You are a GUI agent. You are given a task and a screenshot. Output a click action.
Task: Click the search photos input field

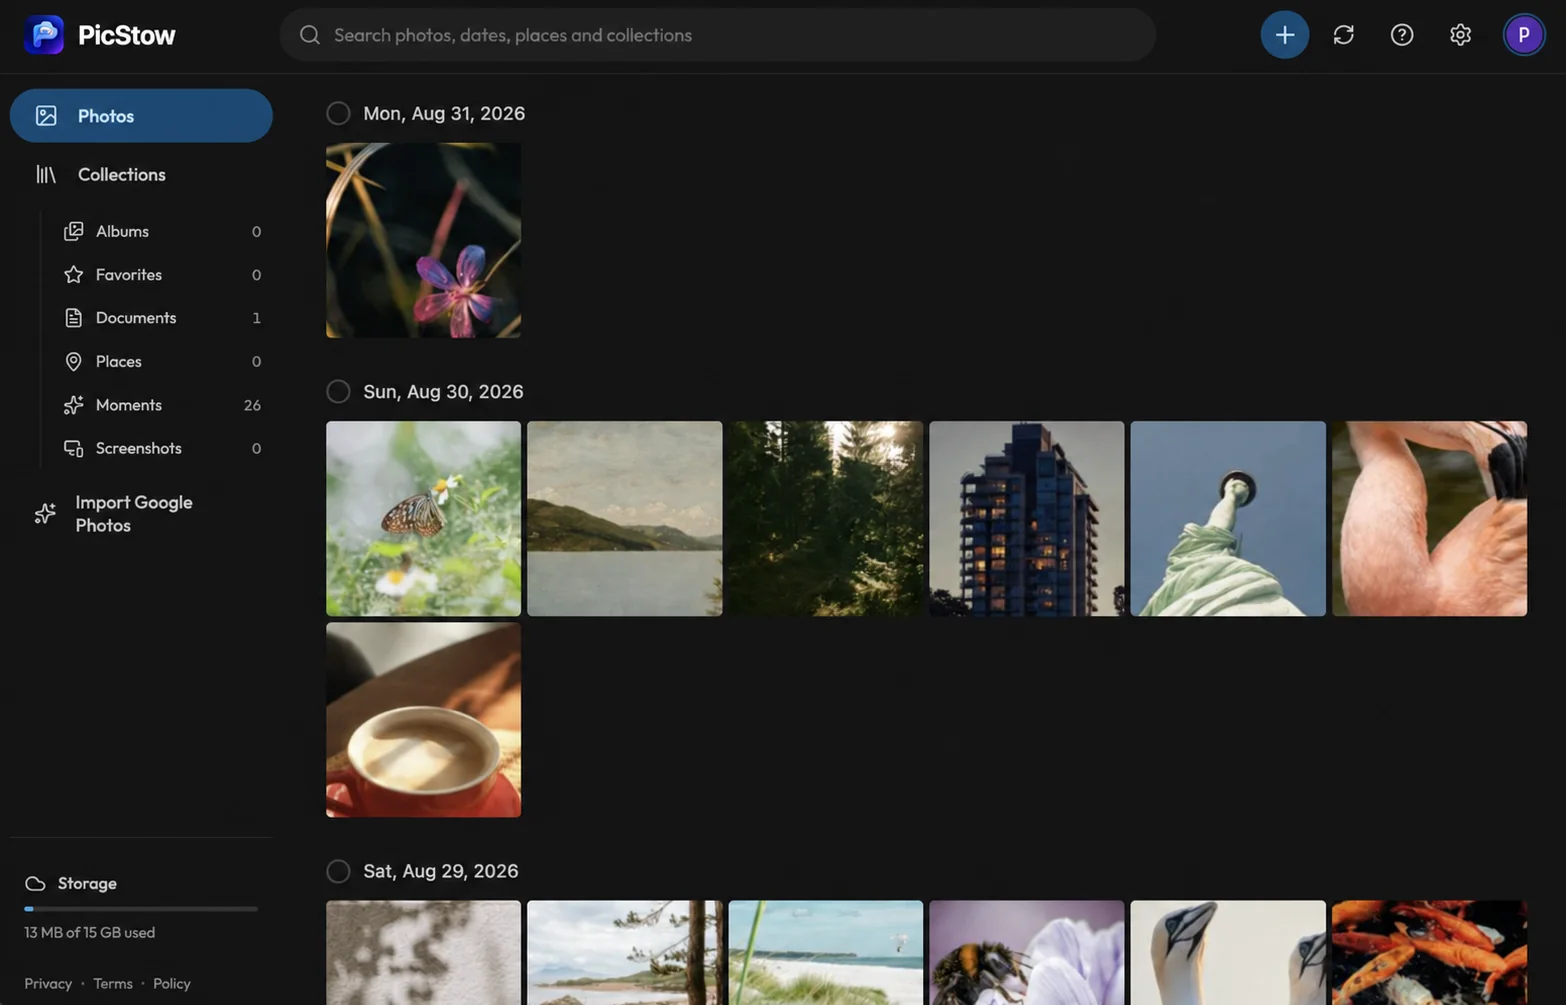[x=717, y=35]
